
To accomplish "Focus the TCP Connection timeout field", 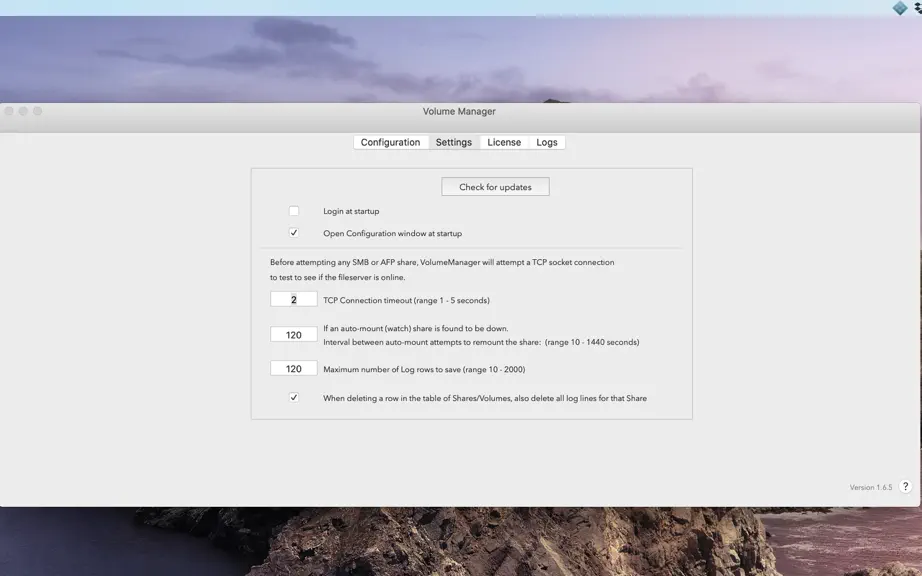I will (294, 299).
